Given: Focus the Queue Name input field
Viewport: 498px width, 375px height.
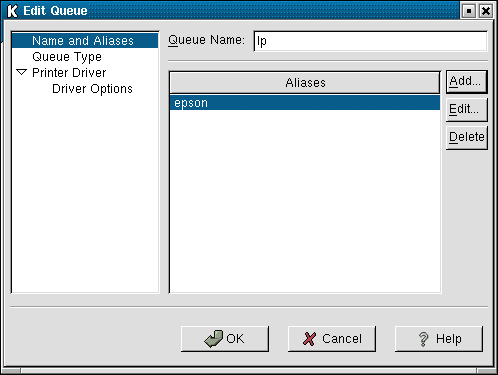Looking at the screenshot, I should (x=370, y=41).
